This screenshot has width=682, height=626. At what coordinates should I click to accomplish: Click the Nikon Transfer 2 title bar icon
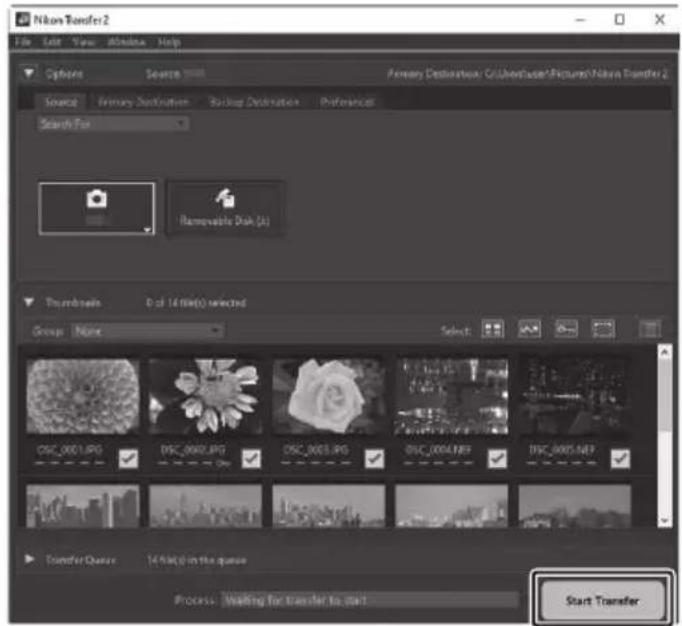click(x=22, y=20)
